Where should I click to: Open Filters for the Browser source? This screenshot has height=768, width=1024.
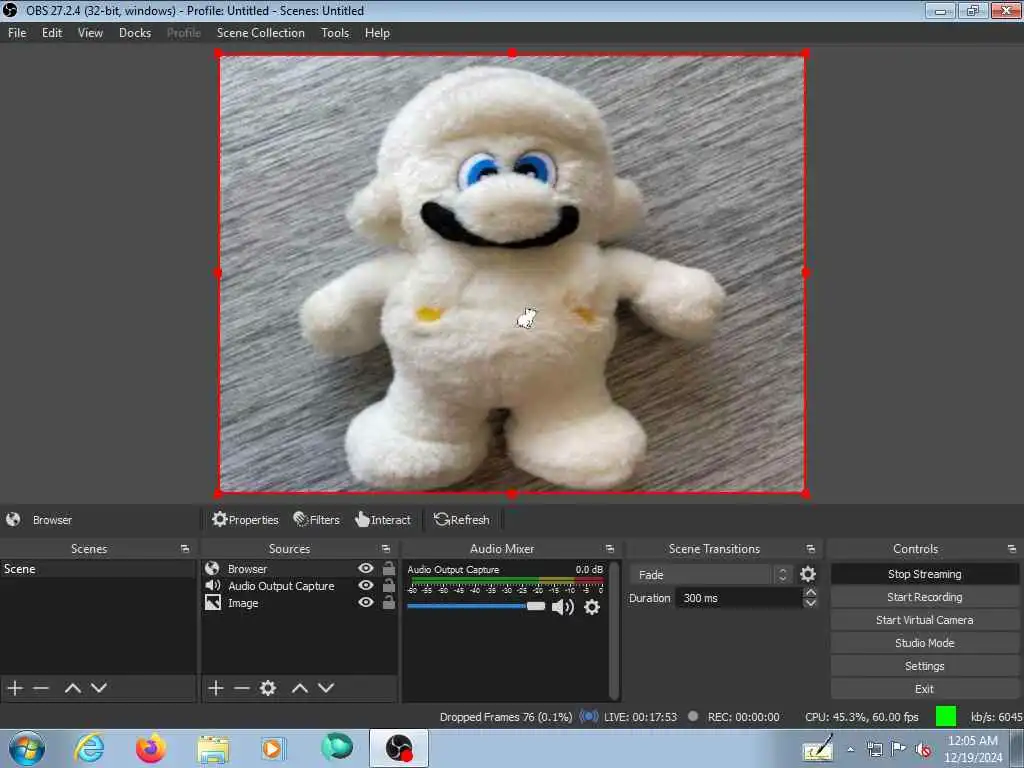(317, 520)
